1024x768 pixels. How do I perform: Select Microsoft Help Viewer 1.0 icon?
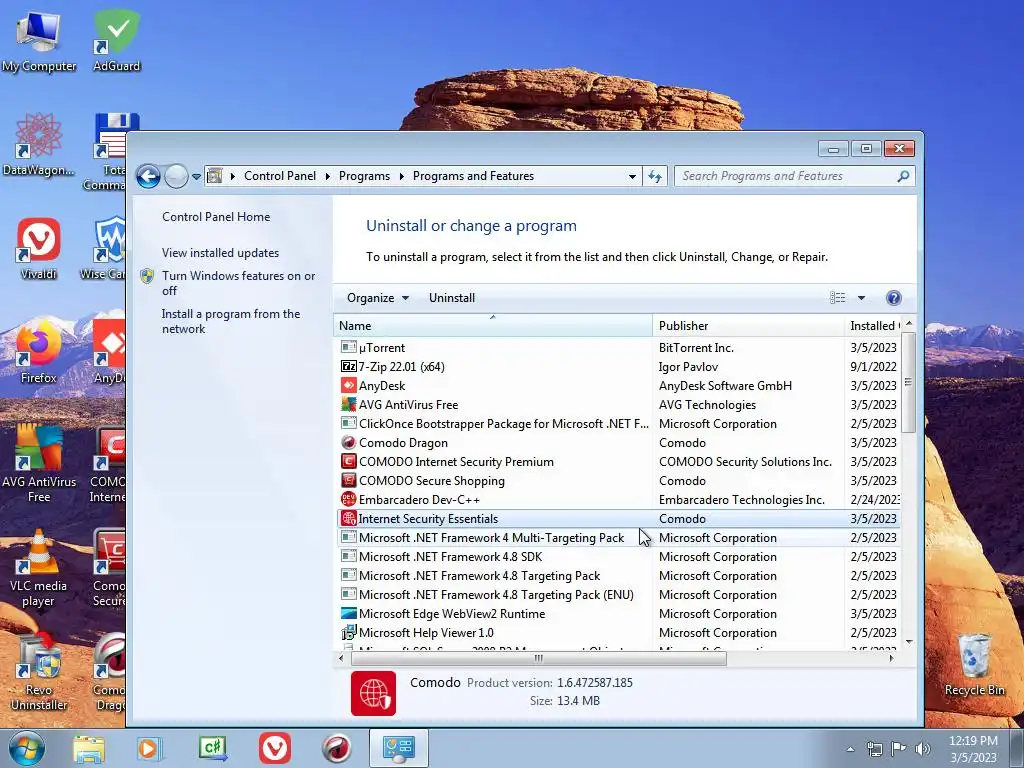pos(349,632)
